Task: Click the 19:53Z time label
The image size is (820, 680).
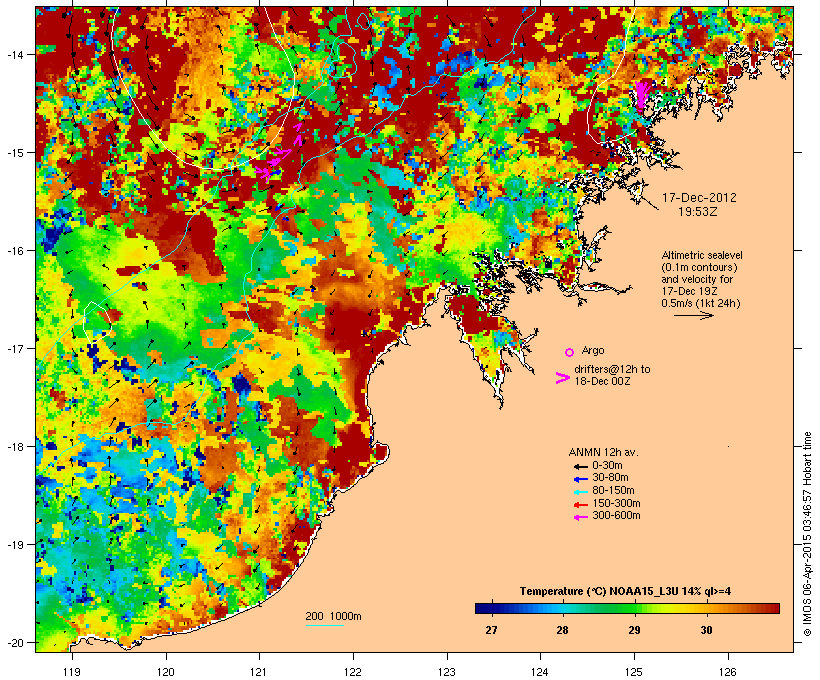Action: click(698, 212)
